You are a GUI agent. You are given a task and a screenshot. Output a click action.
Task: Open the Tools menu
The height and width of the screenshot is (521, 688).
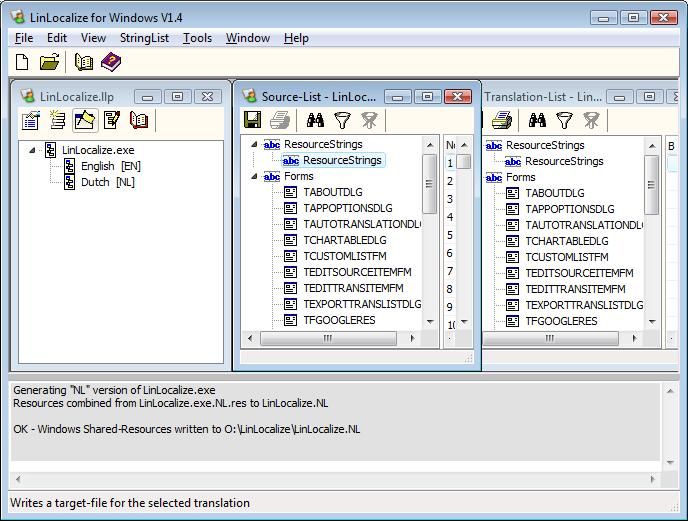[197, 38]
